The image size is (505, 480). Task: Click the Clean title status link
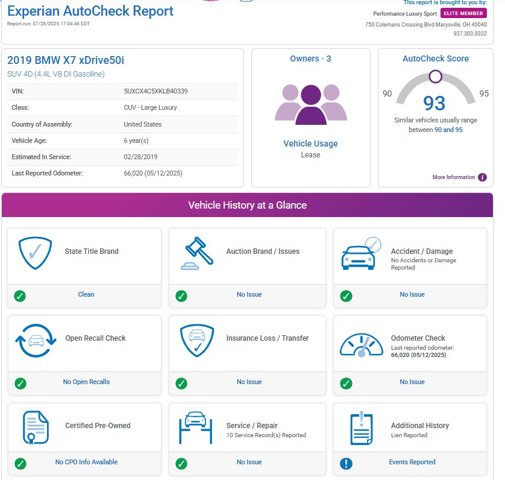pyautogui.click(x=86, y=294)
